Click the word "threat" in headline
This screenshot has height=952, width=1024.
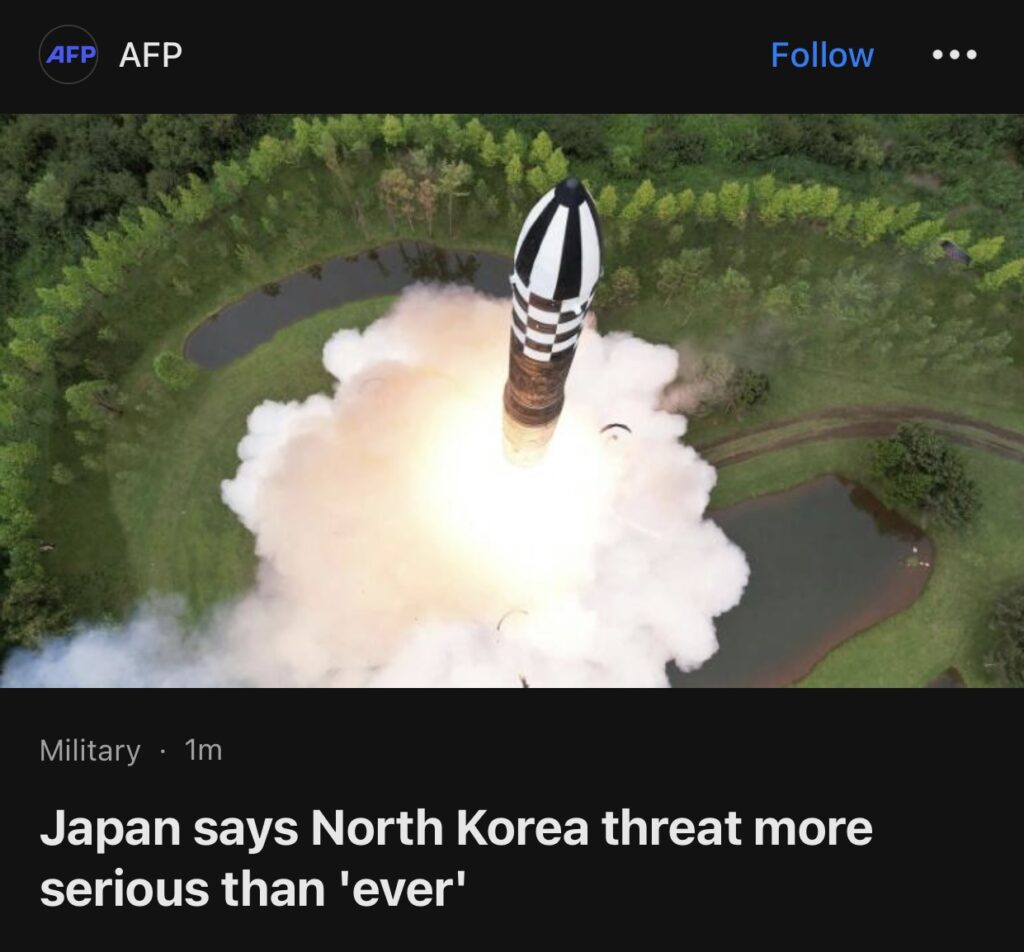[673, 827]
